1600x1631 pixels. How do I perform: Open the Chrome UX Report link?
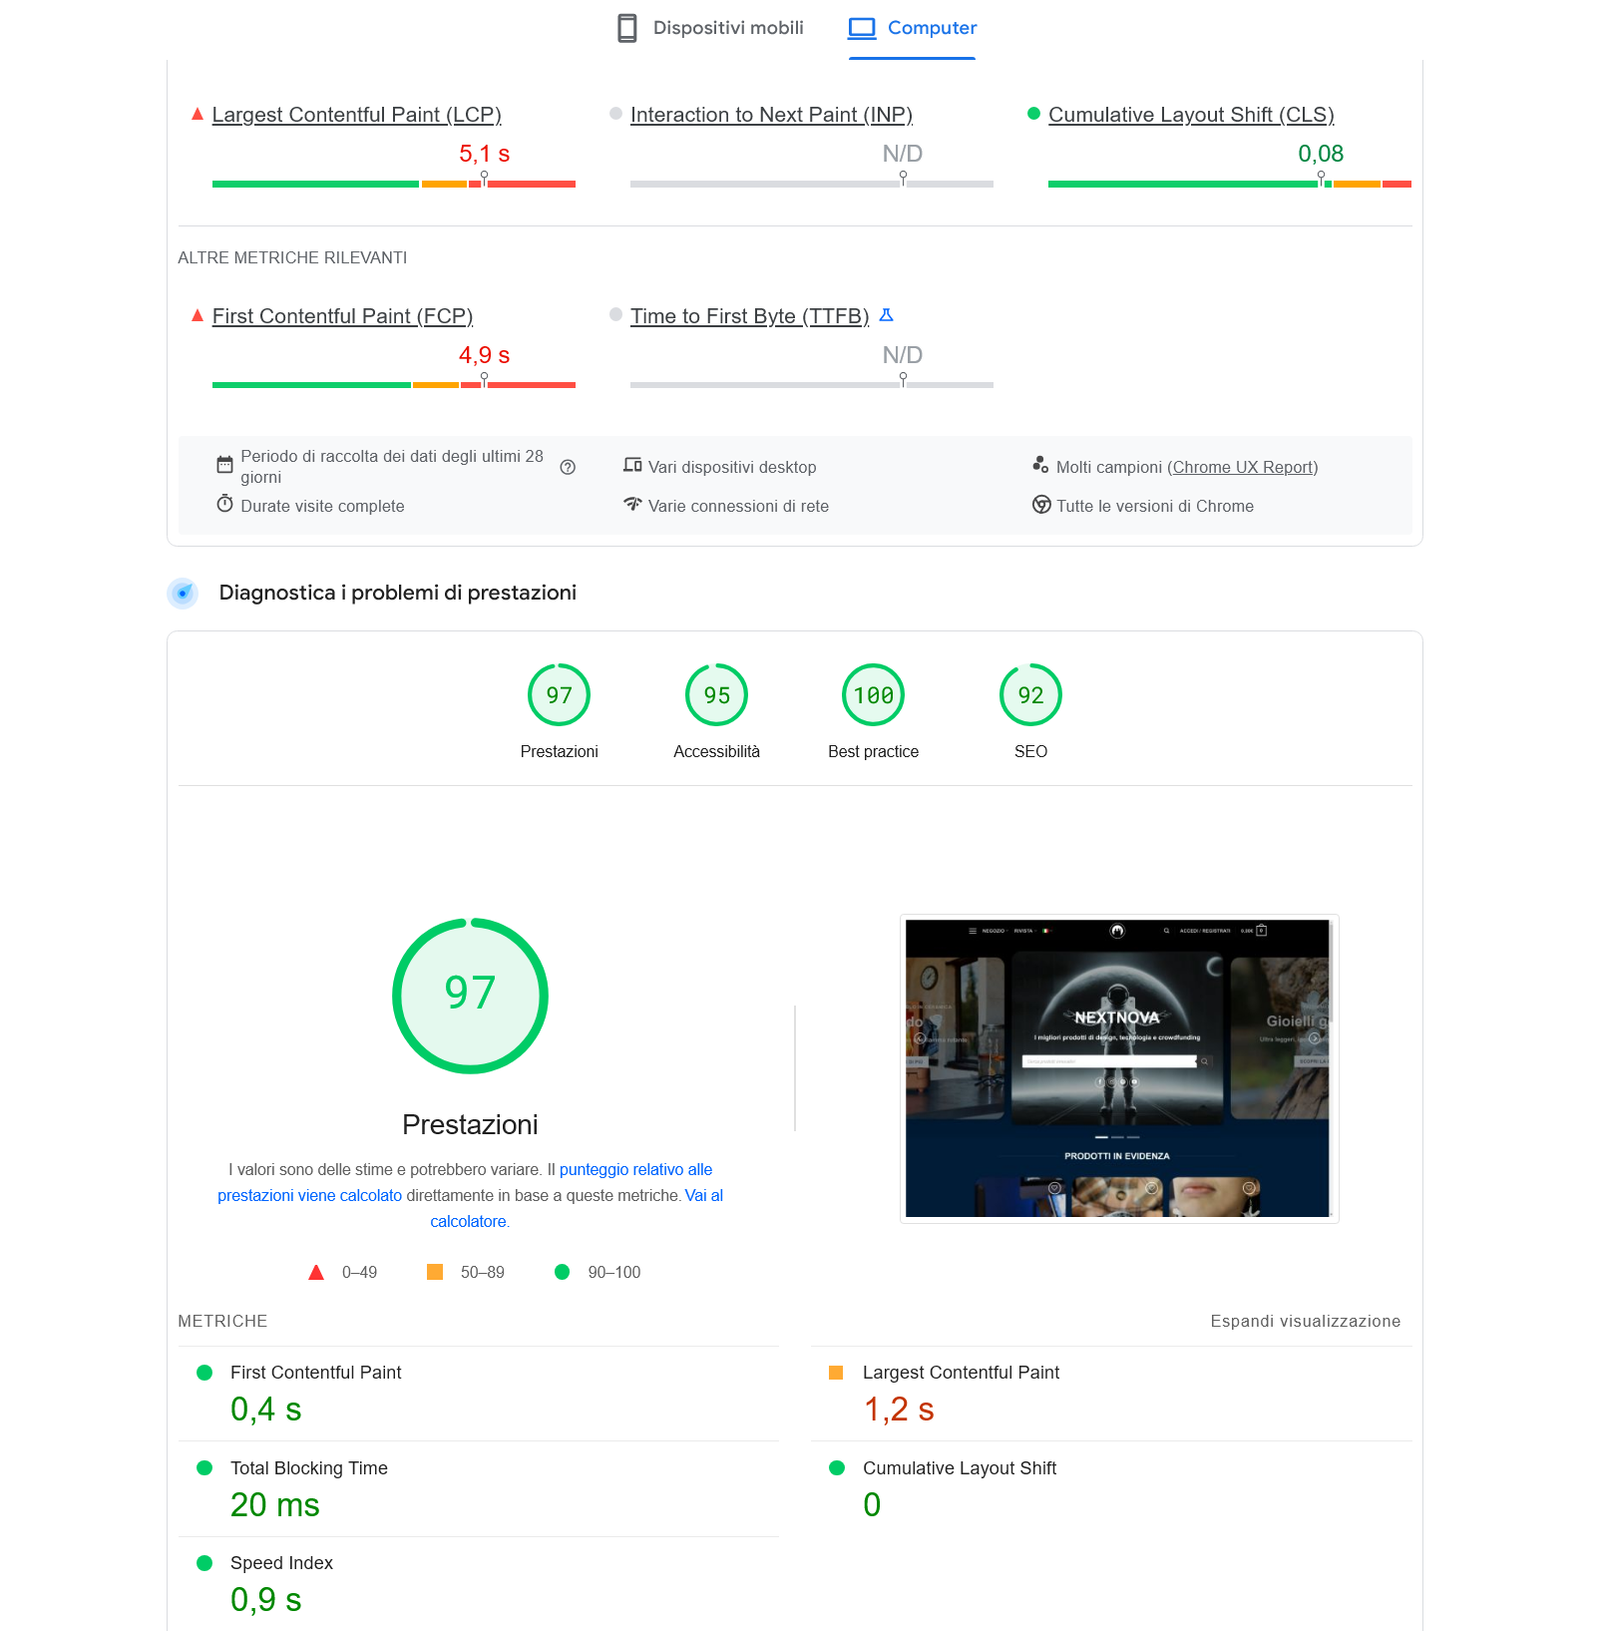[1243, 467]
